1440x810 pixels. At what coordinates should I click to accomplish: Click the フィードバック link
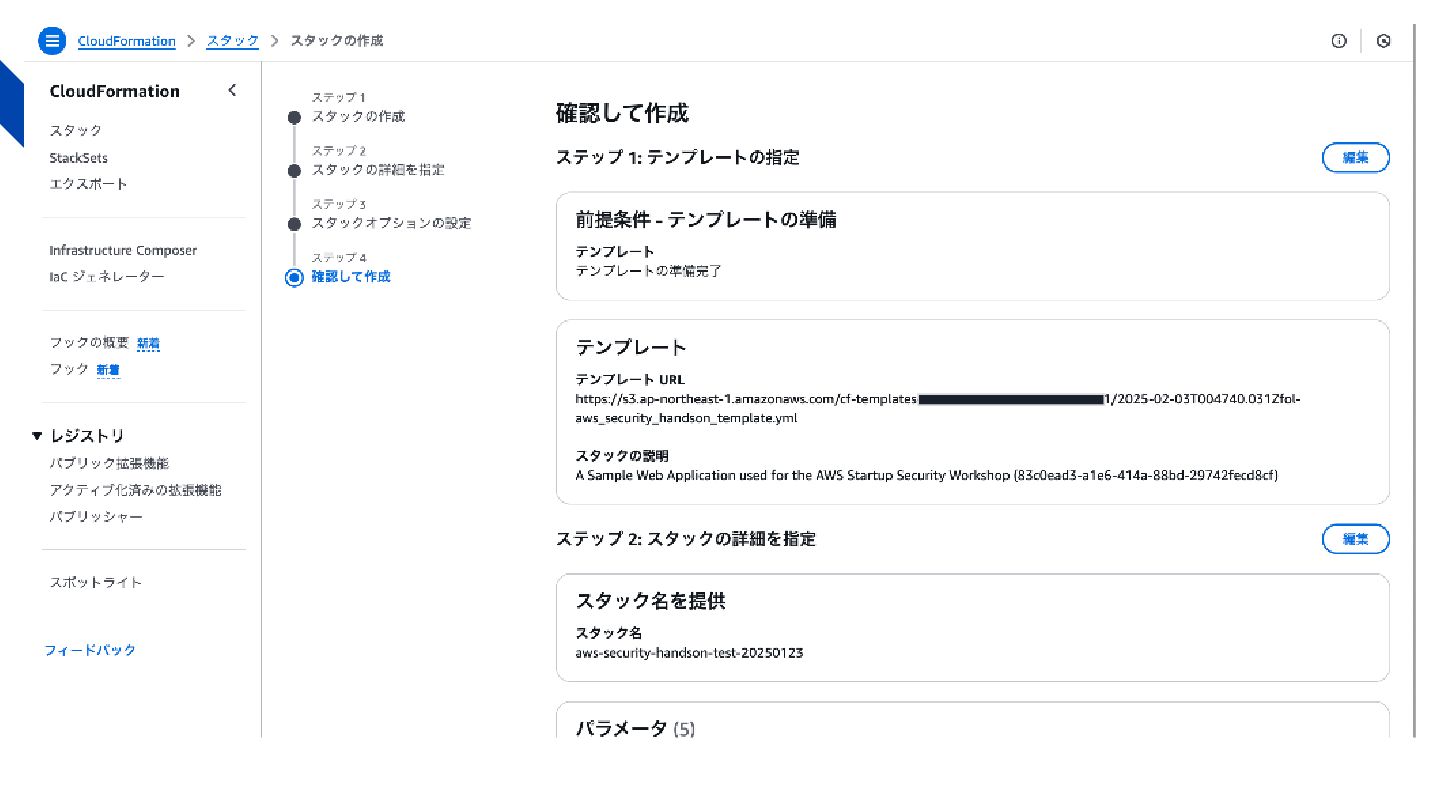[x=90, y=650]
